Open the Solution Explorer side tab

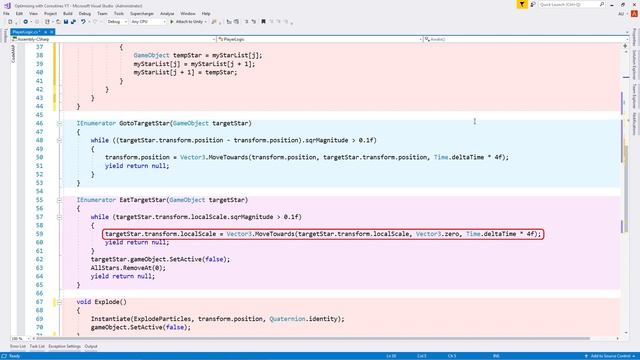635,64
